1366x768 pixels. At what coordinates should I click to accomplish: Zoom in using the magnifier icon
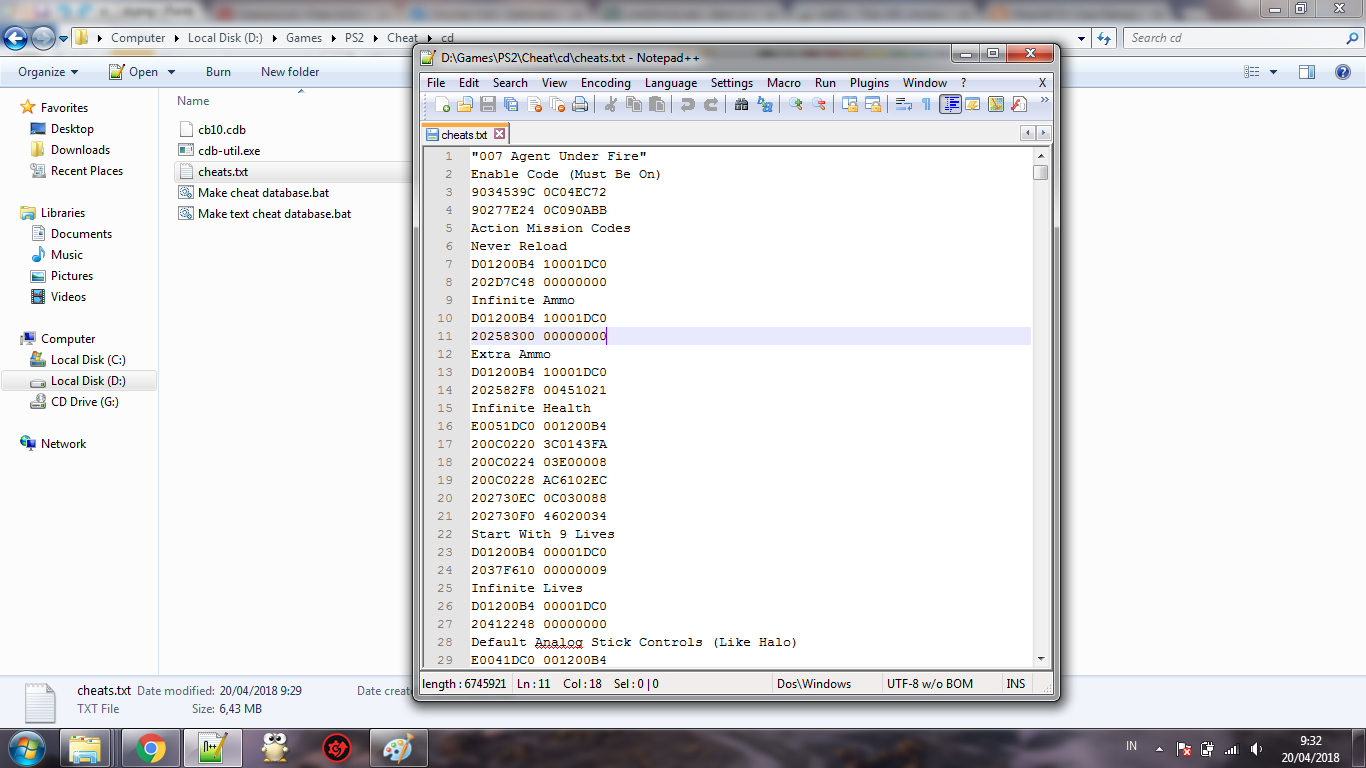tap(793, 104)
